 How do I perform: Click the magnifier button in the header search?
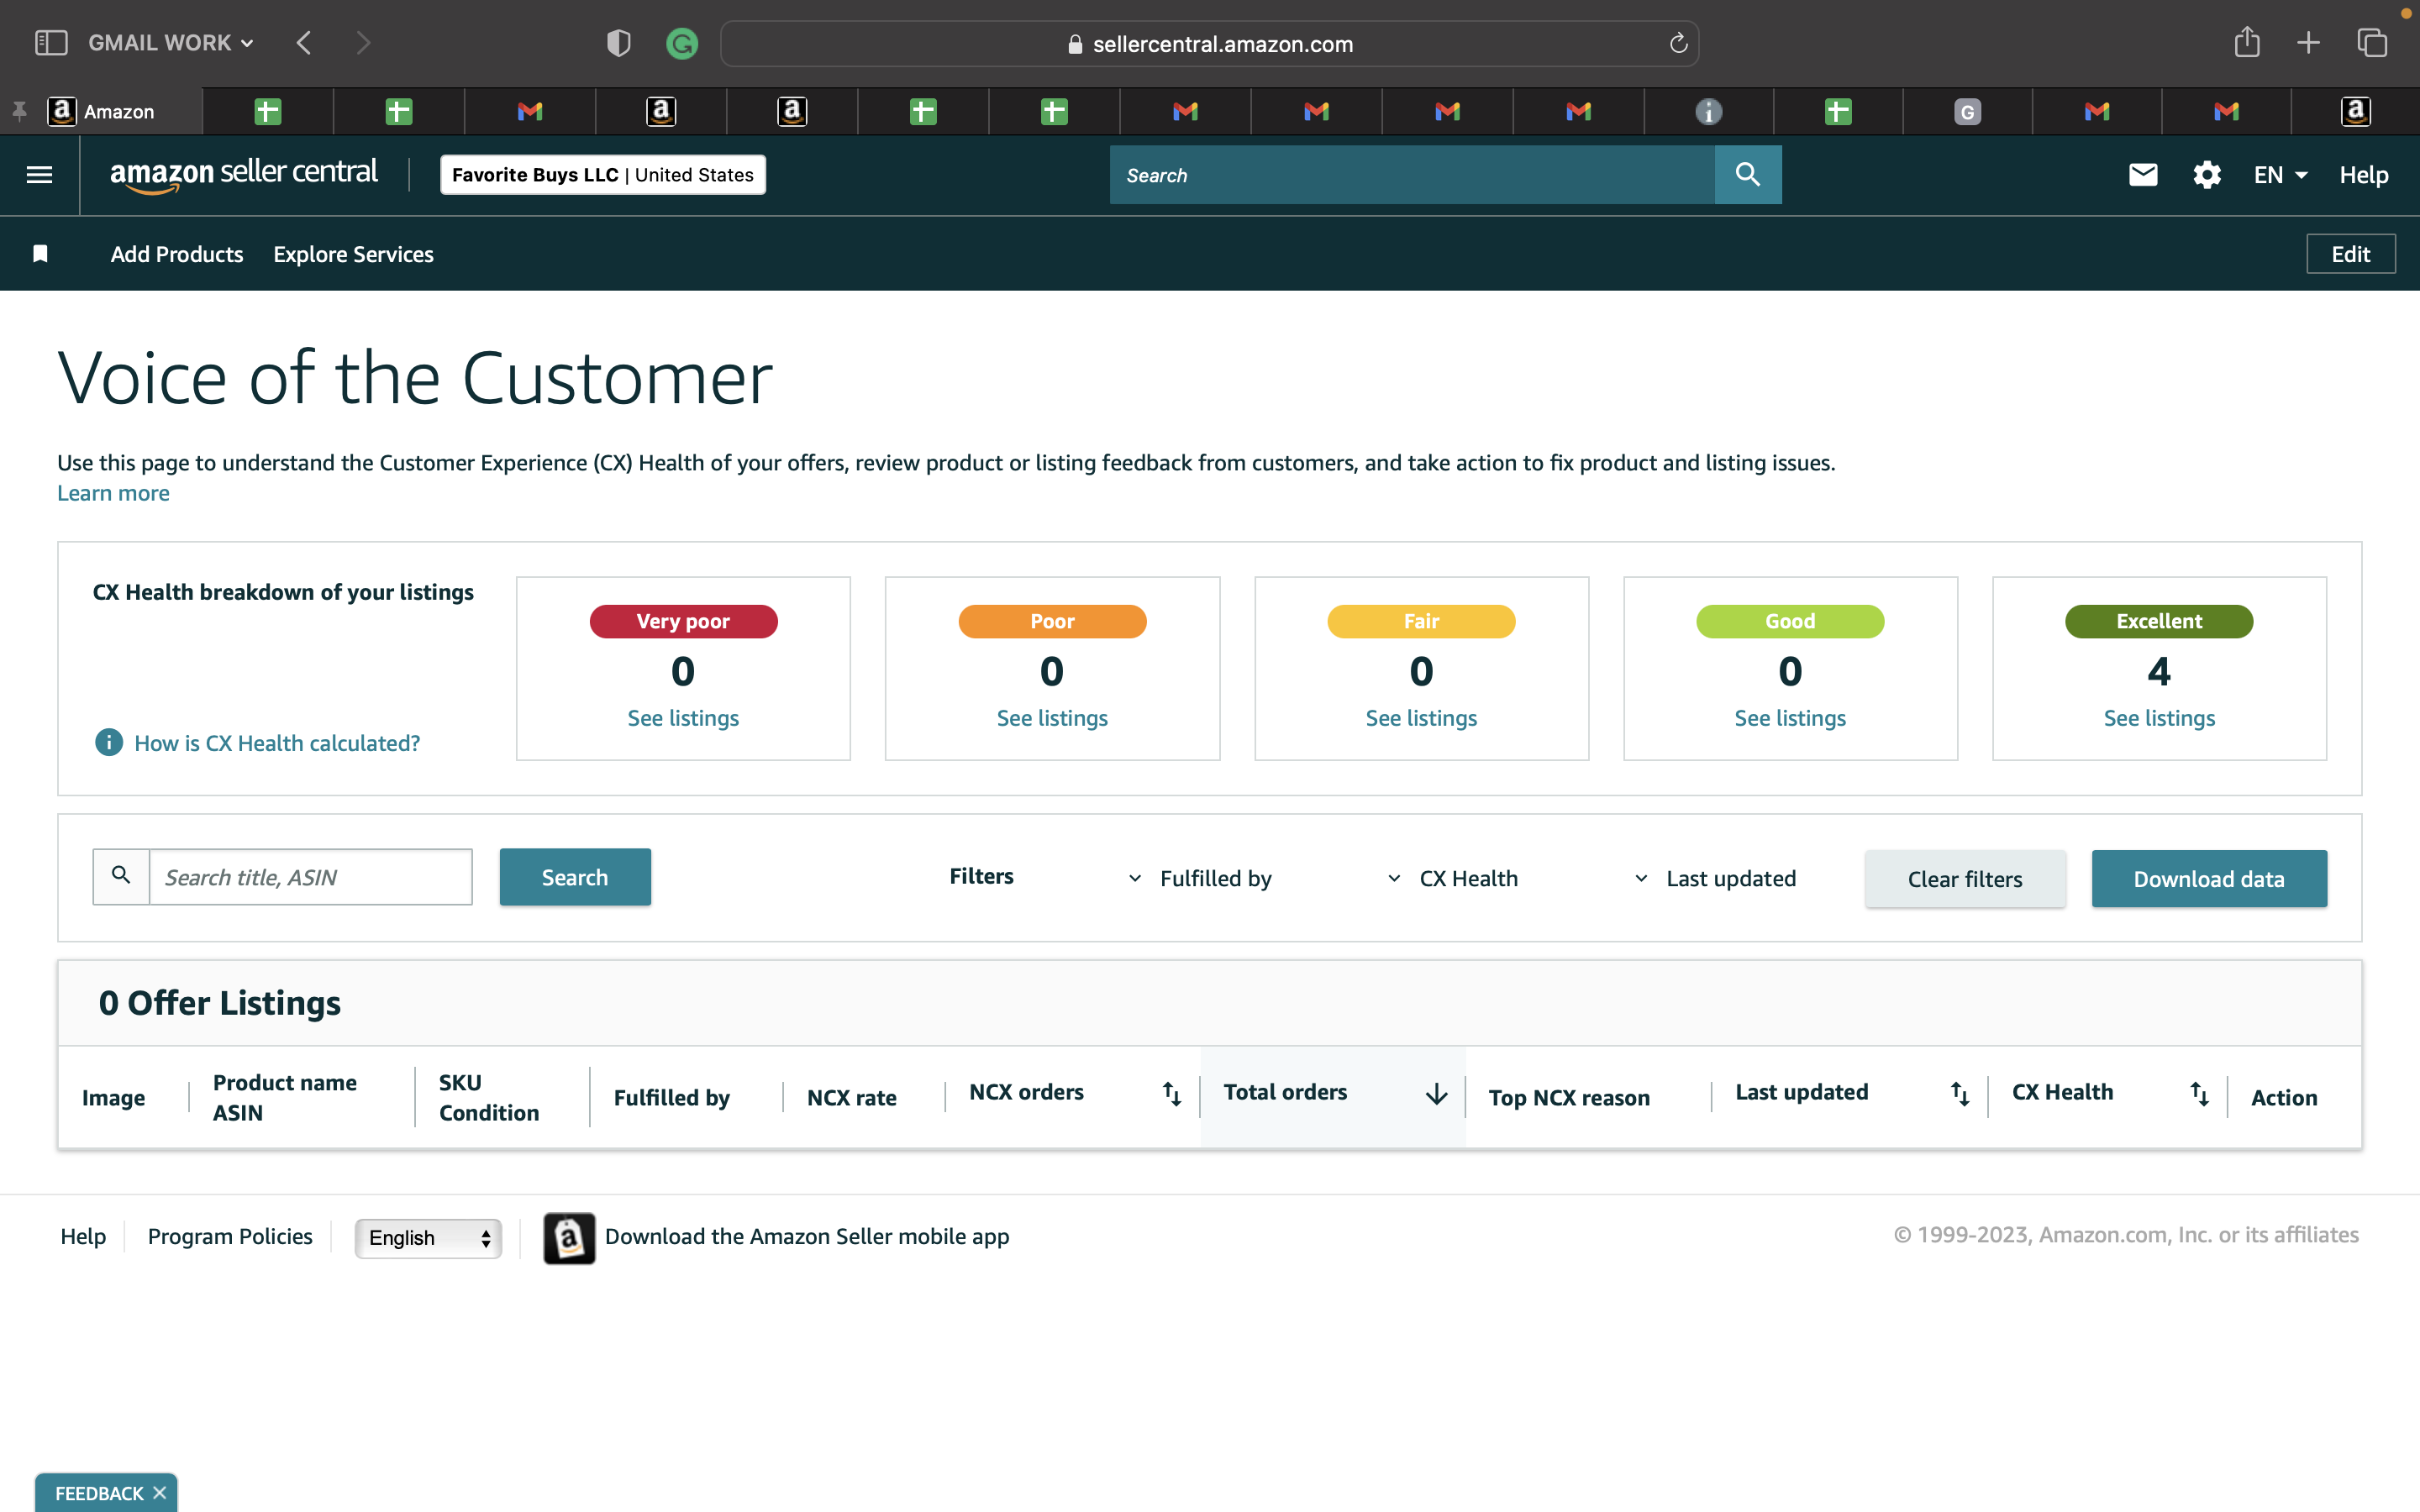1748,175
